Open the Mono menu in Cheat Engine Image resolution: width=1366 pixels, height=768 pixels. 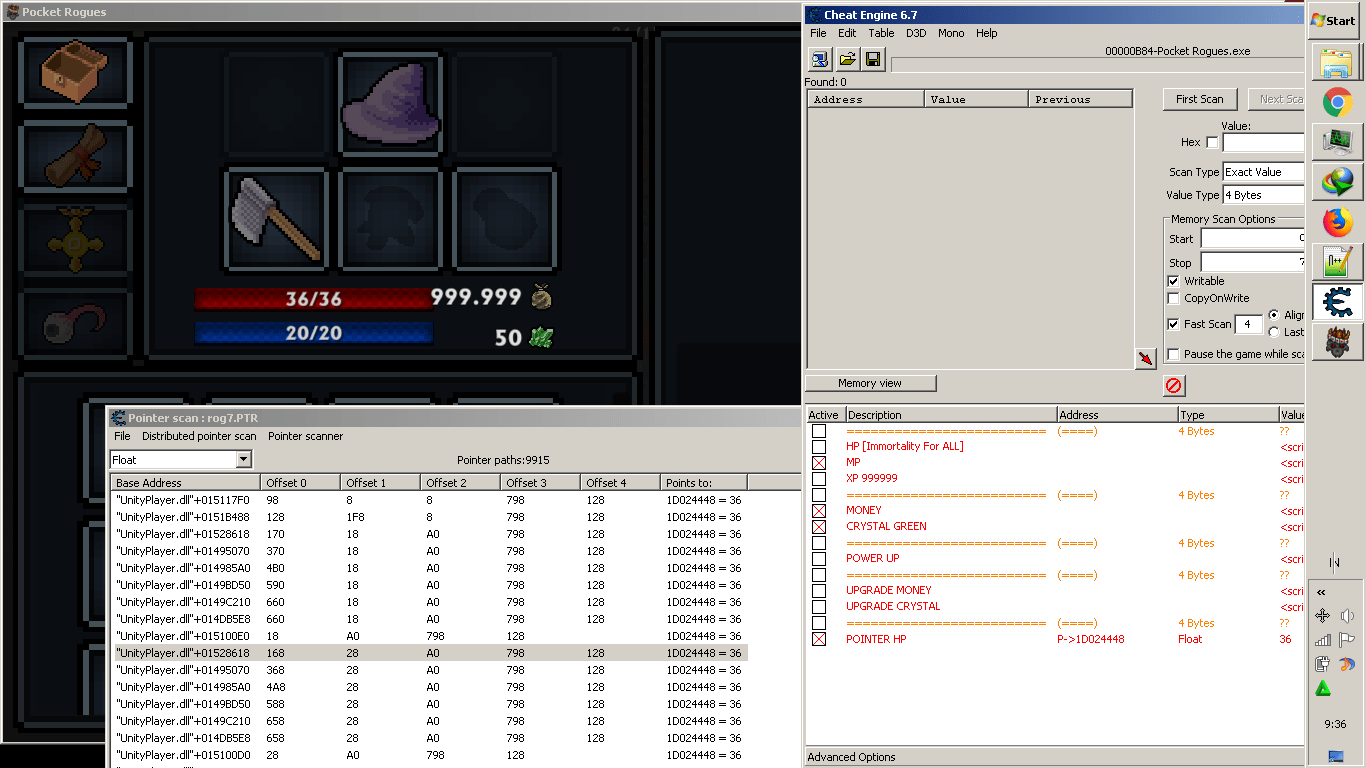tap(951, 33)
